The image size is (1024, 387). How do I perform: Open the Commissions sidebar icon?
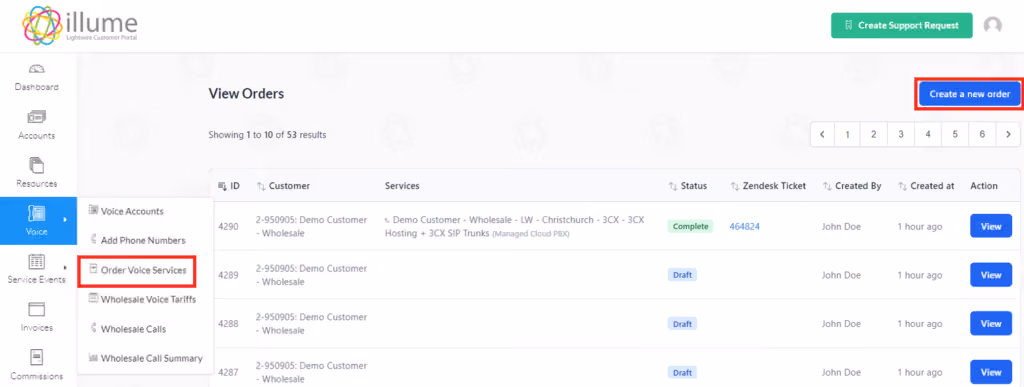37,357
